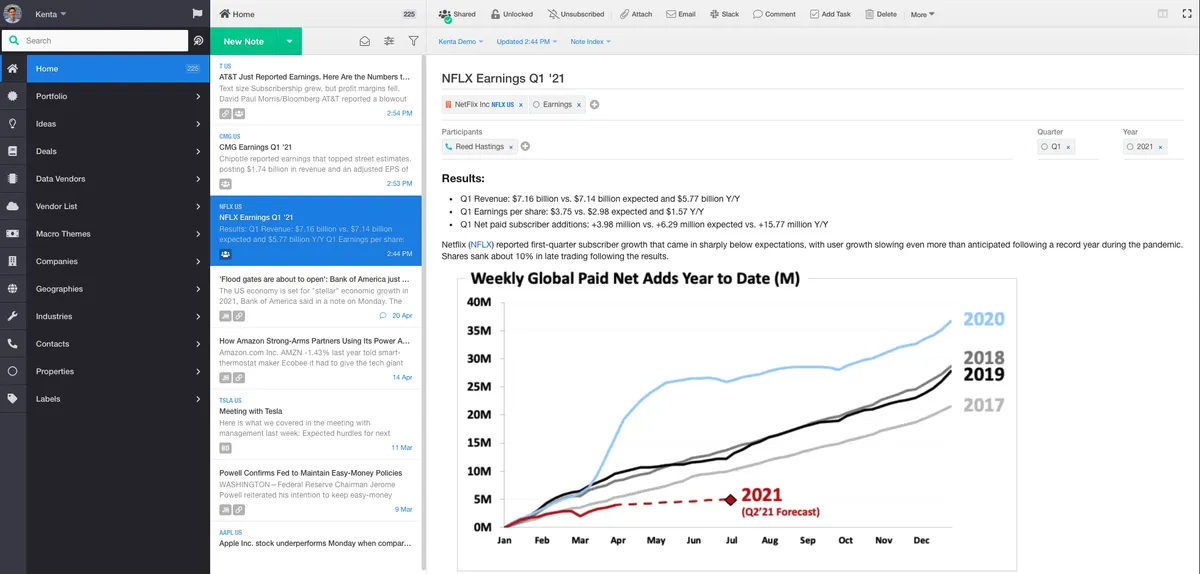
Task: Open the sliders settings icon above notes
Action: 389,41
